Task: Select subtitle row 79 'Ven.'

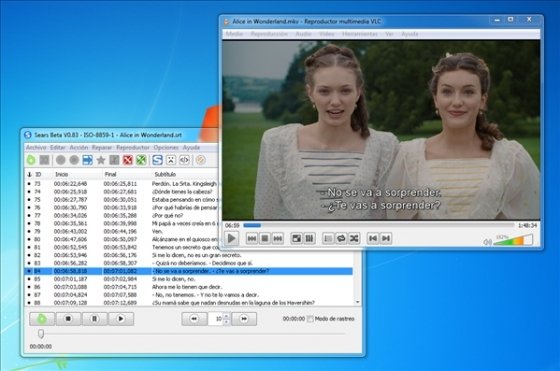Action: (x=121, y=231)
